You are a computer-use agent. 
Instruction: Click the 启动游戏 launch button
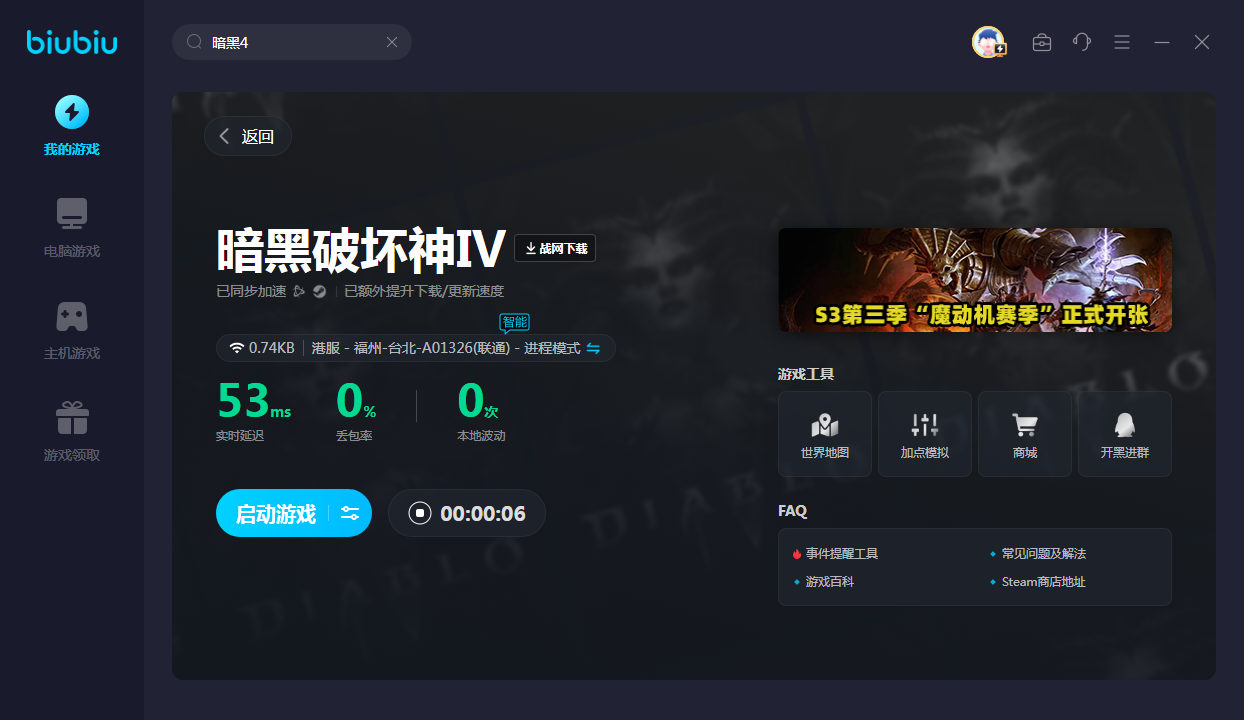(x=275, y=514)
